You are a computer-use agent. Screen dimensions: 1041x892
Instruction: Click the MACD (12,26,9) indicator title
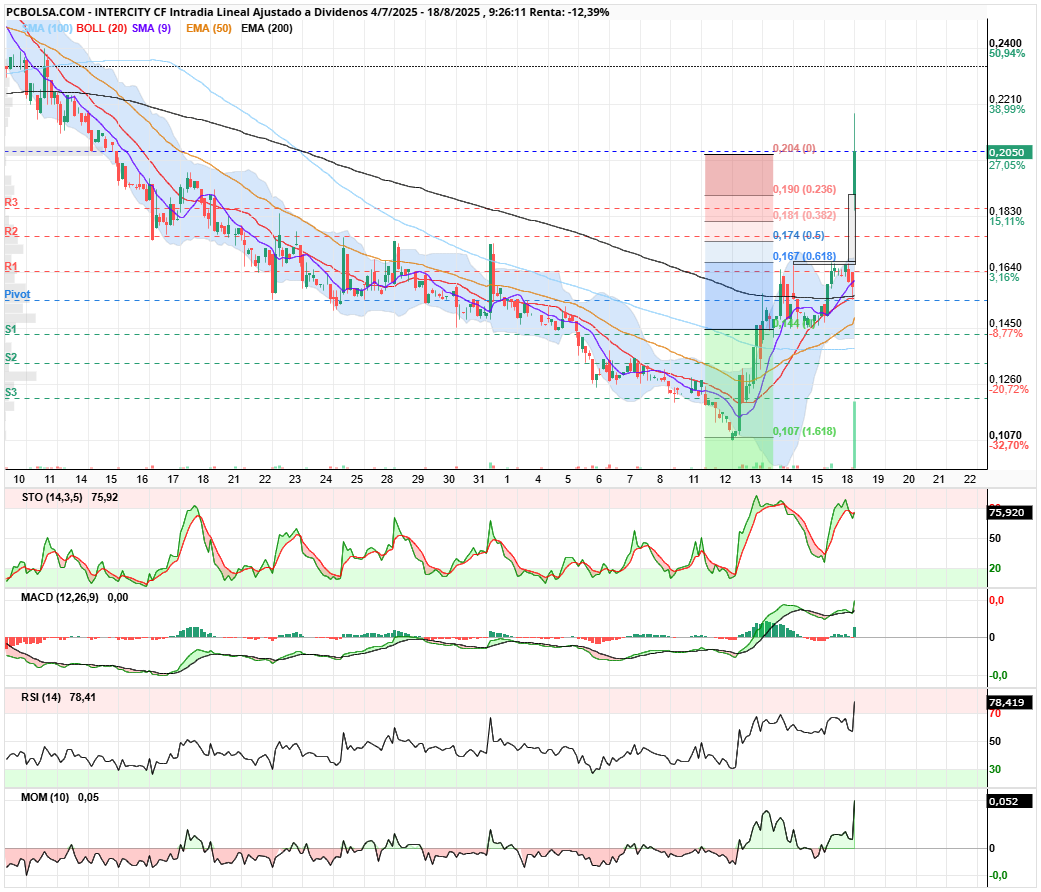coord(60,597)
